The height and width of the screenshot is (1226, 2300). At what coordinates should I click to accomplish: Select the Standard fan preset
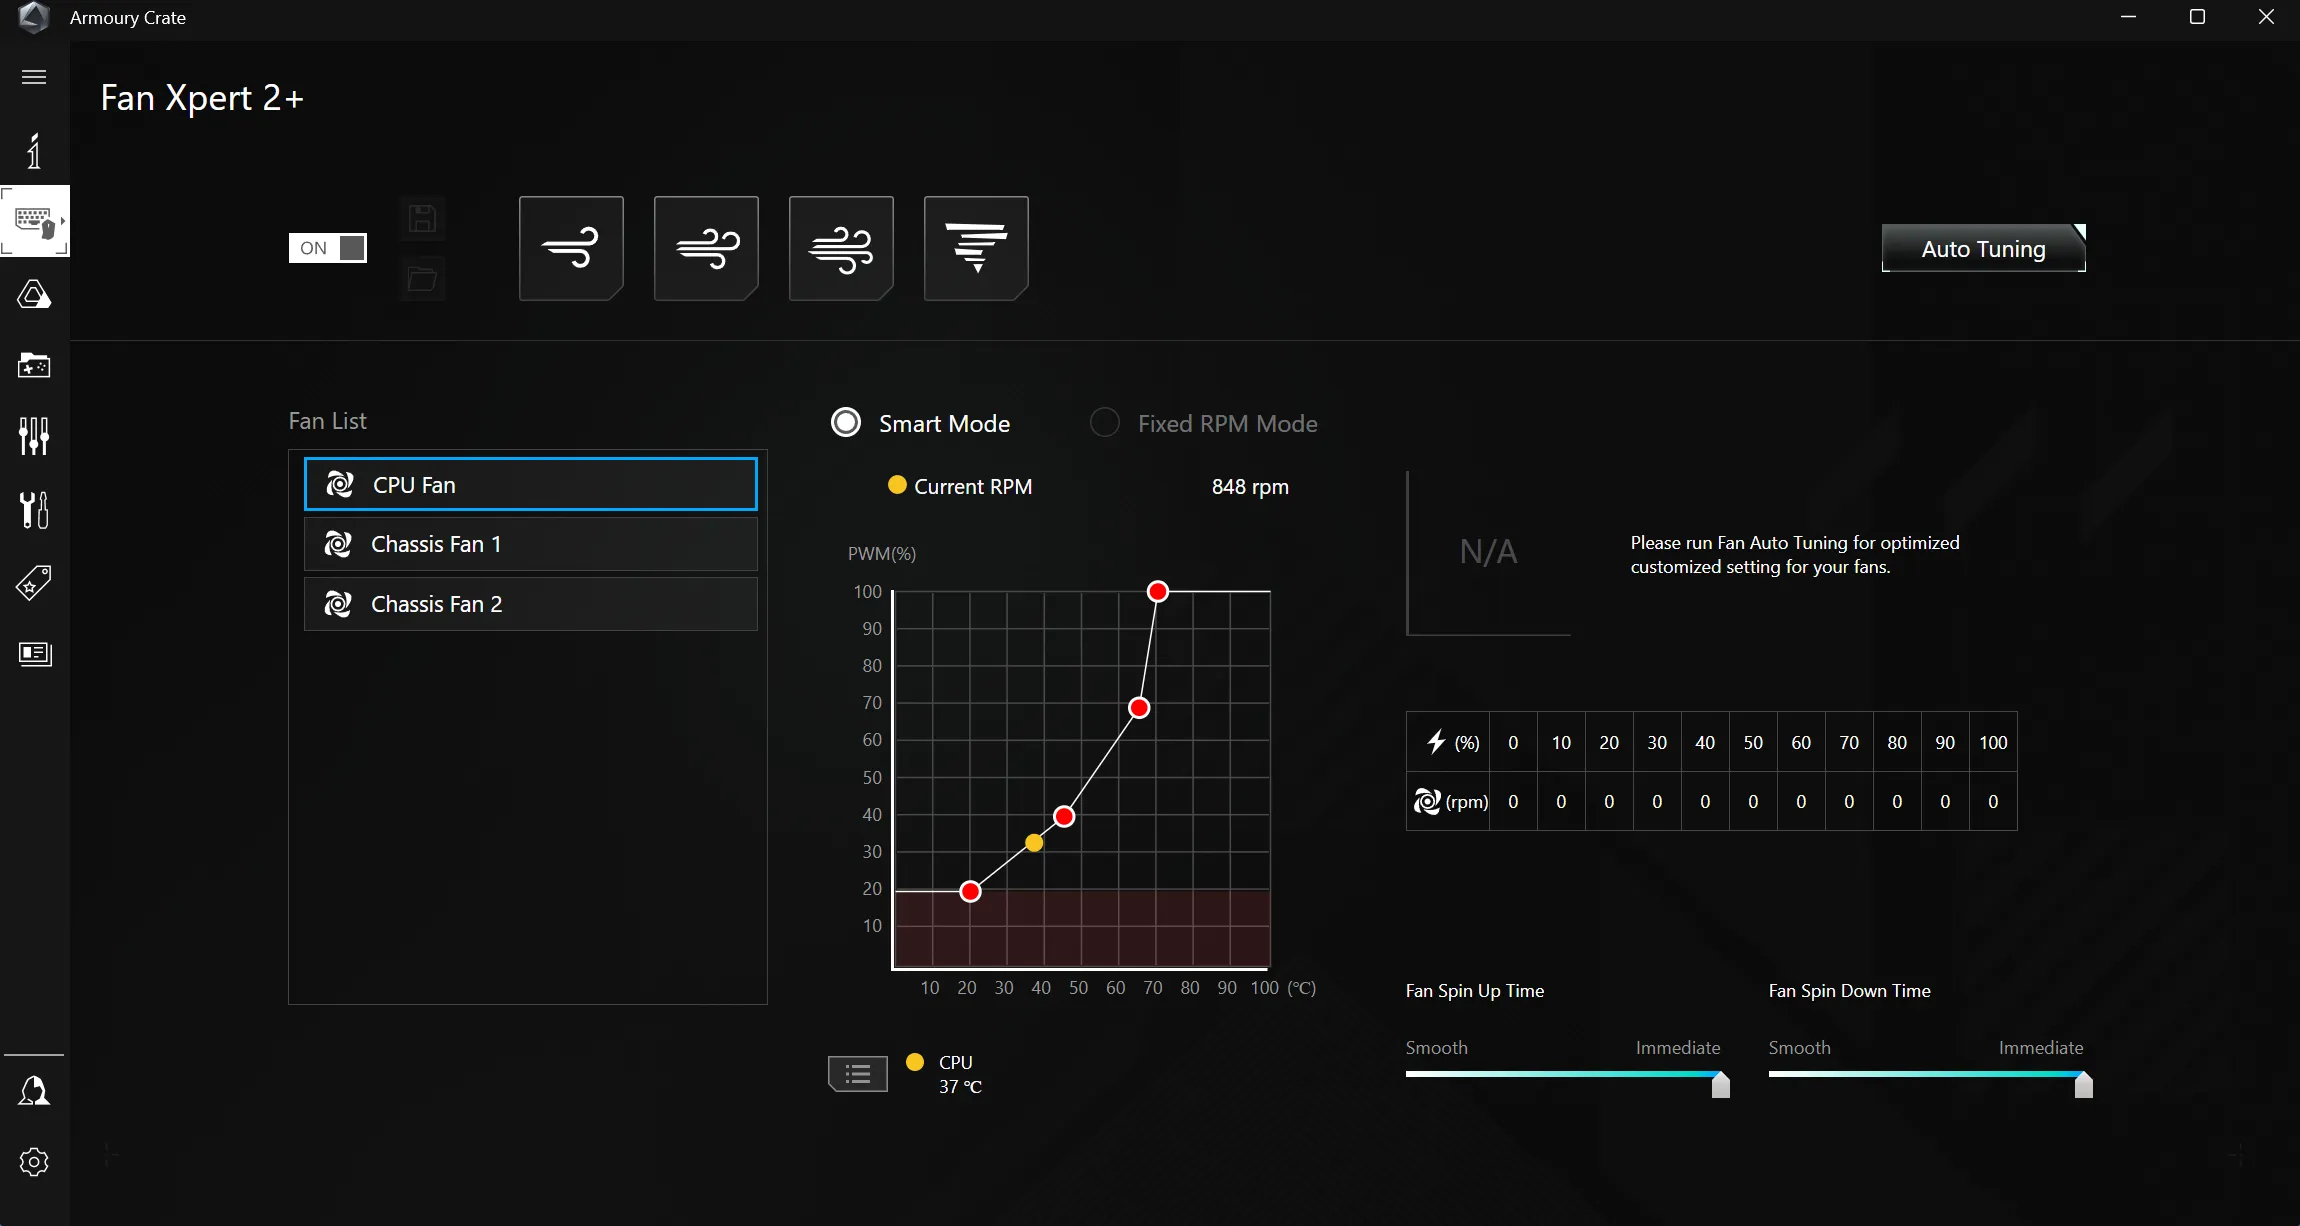click(706, 248)
